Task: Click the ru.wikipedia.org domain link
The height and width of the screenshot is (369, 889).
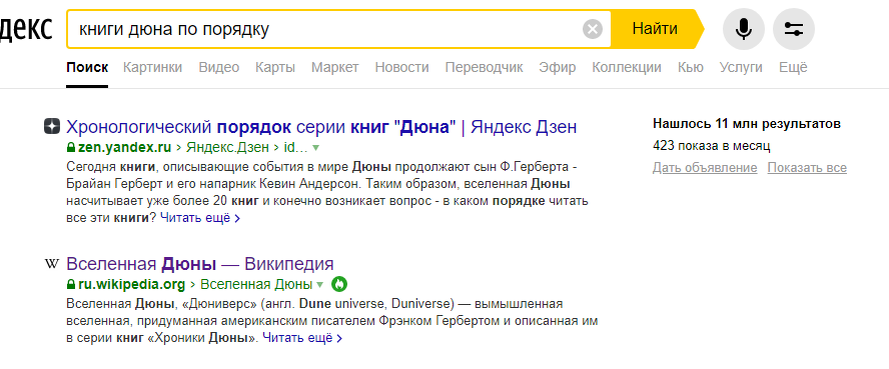Action: (x=132, y=284)
